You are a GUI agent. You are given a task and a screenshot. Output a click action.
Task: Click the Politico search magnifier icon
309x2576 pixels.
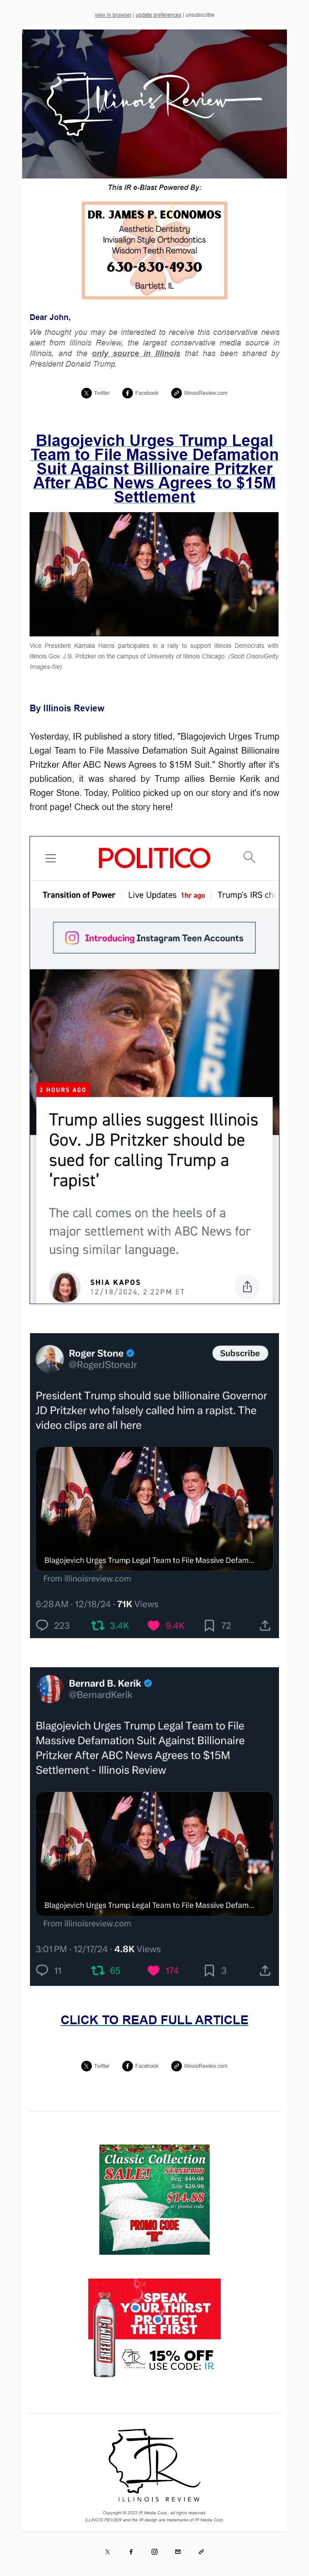click(249, 857)
